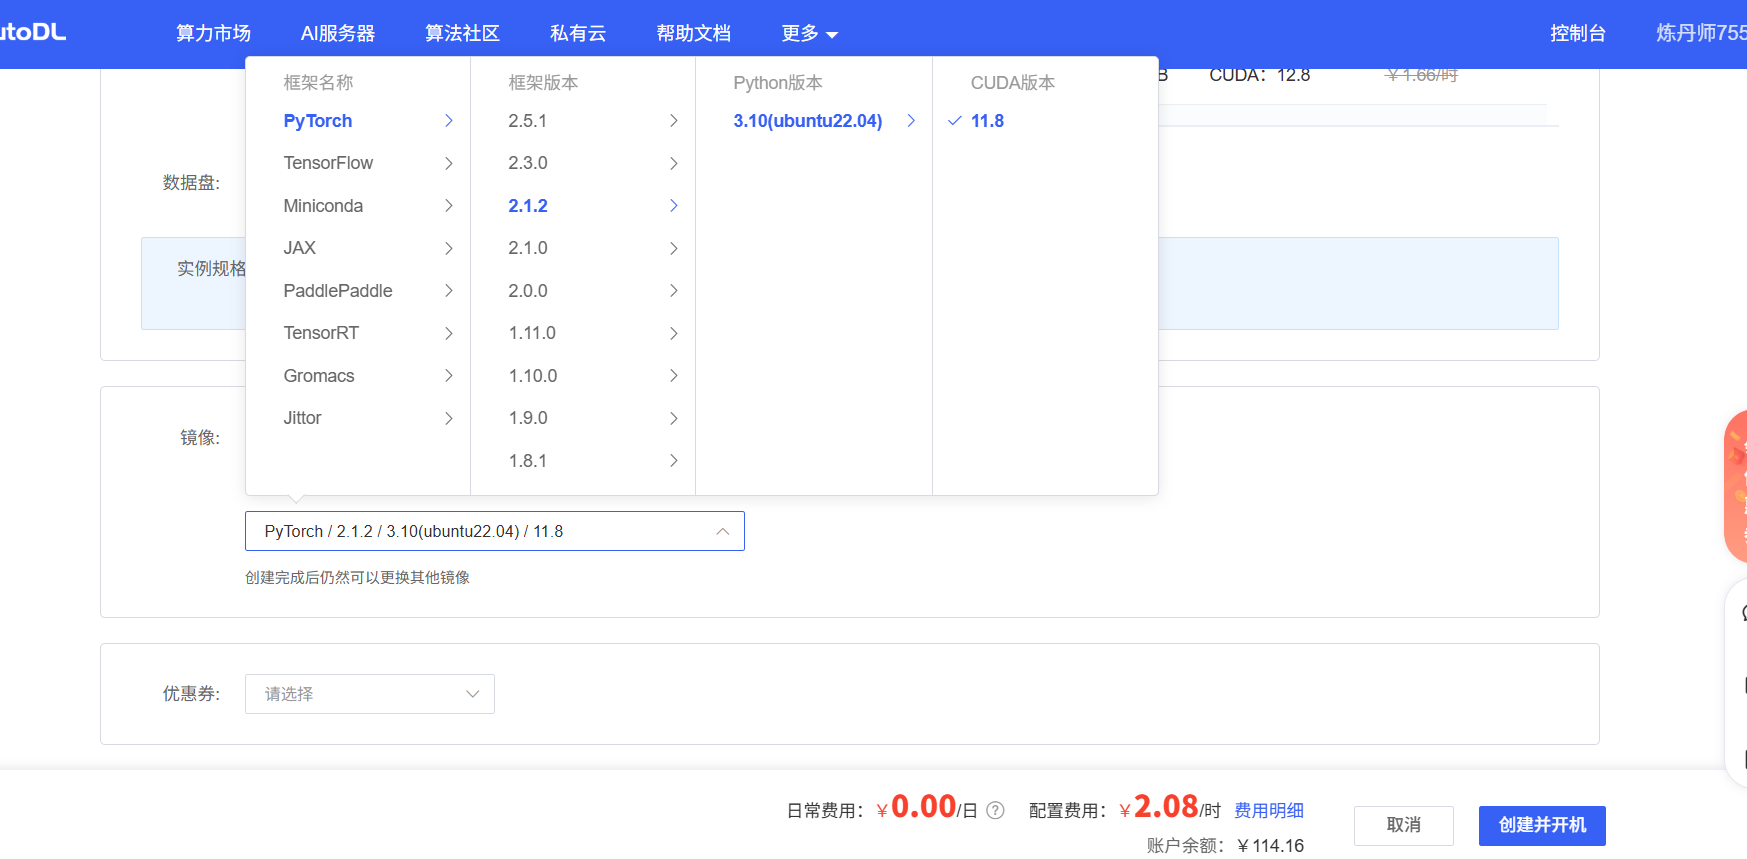Expand JAX chevron arrow

449,248
